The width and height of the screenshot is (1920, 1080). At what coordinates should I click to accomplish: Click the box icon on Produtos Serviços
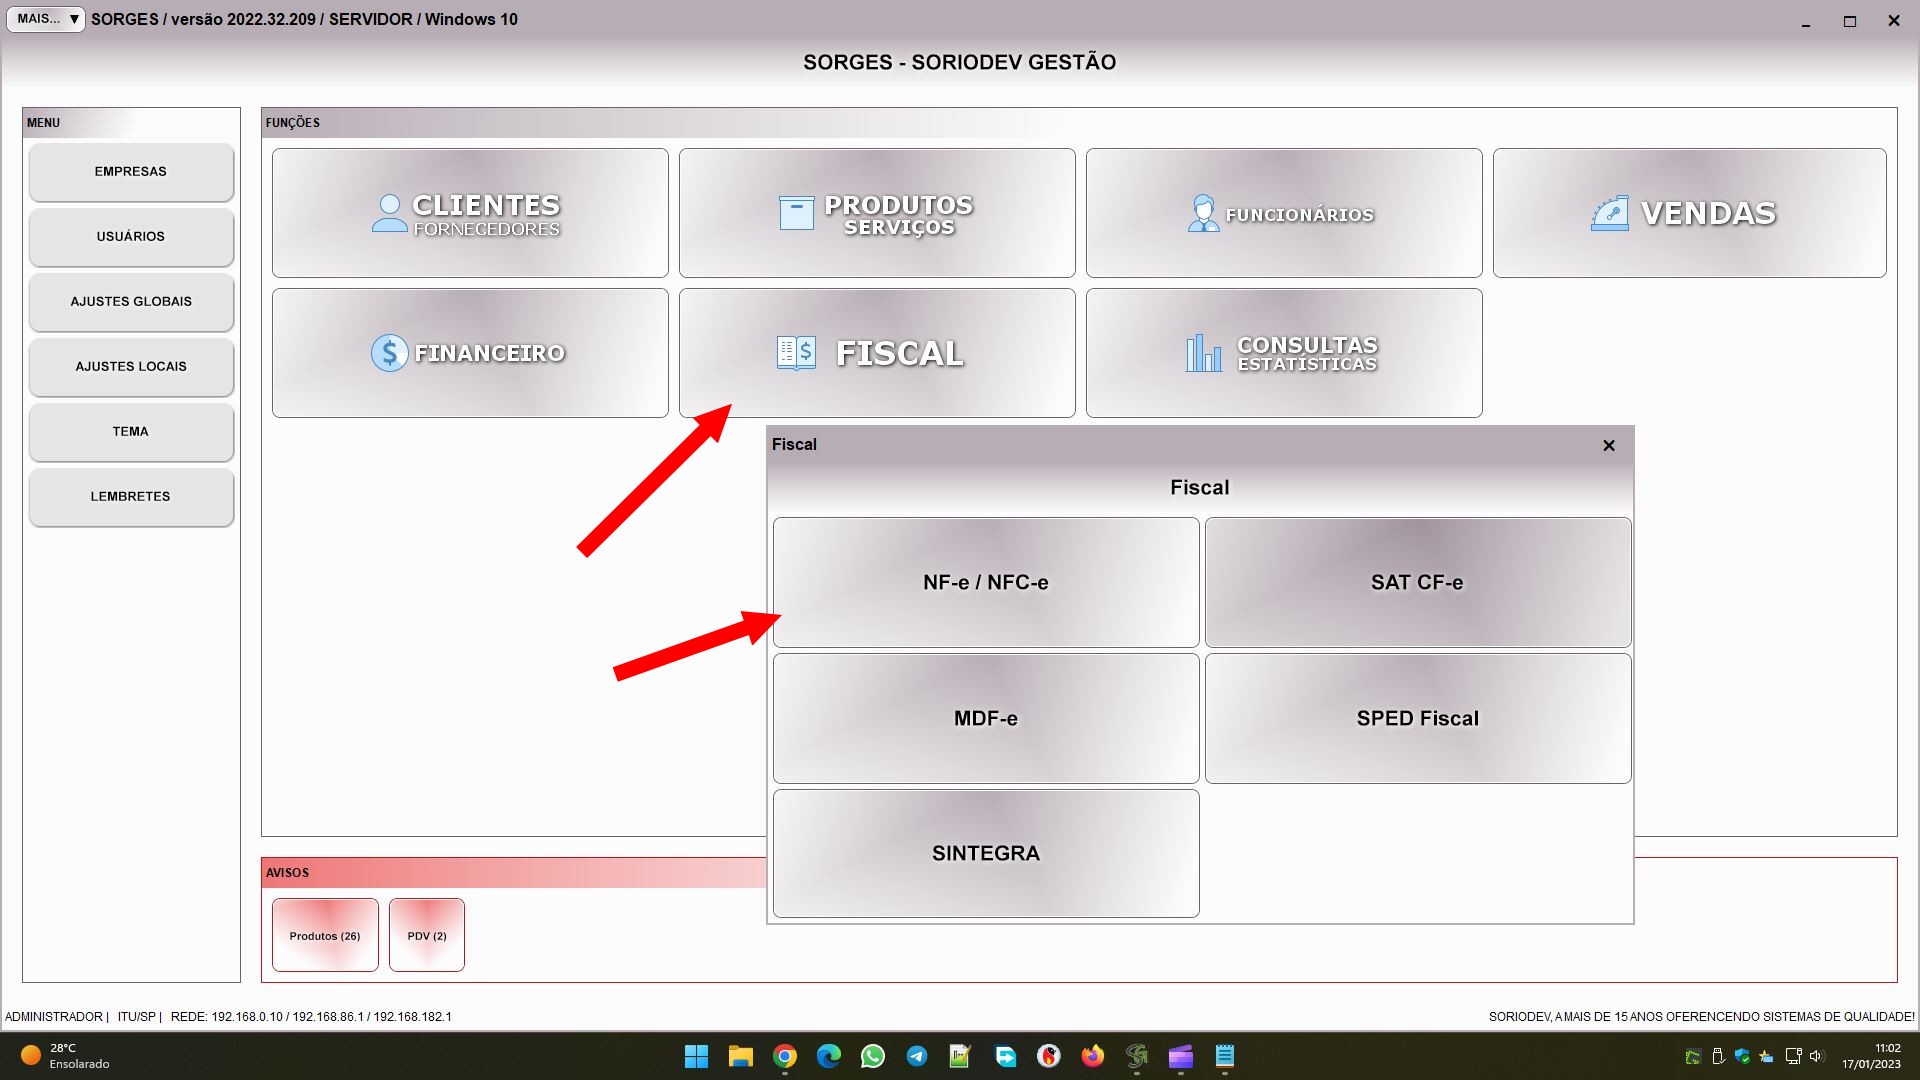(796, 213)
